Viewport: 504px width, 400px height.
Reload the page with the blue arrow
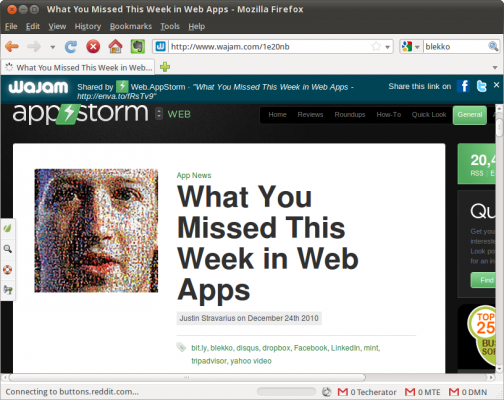71,47
